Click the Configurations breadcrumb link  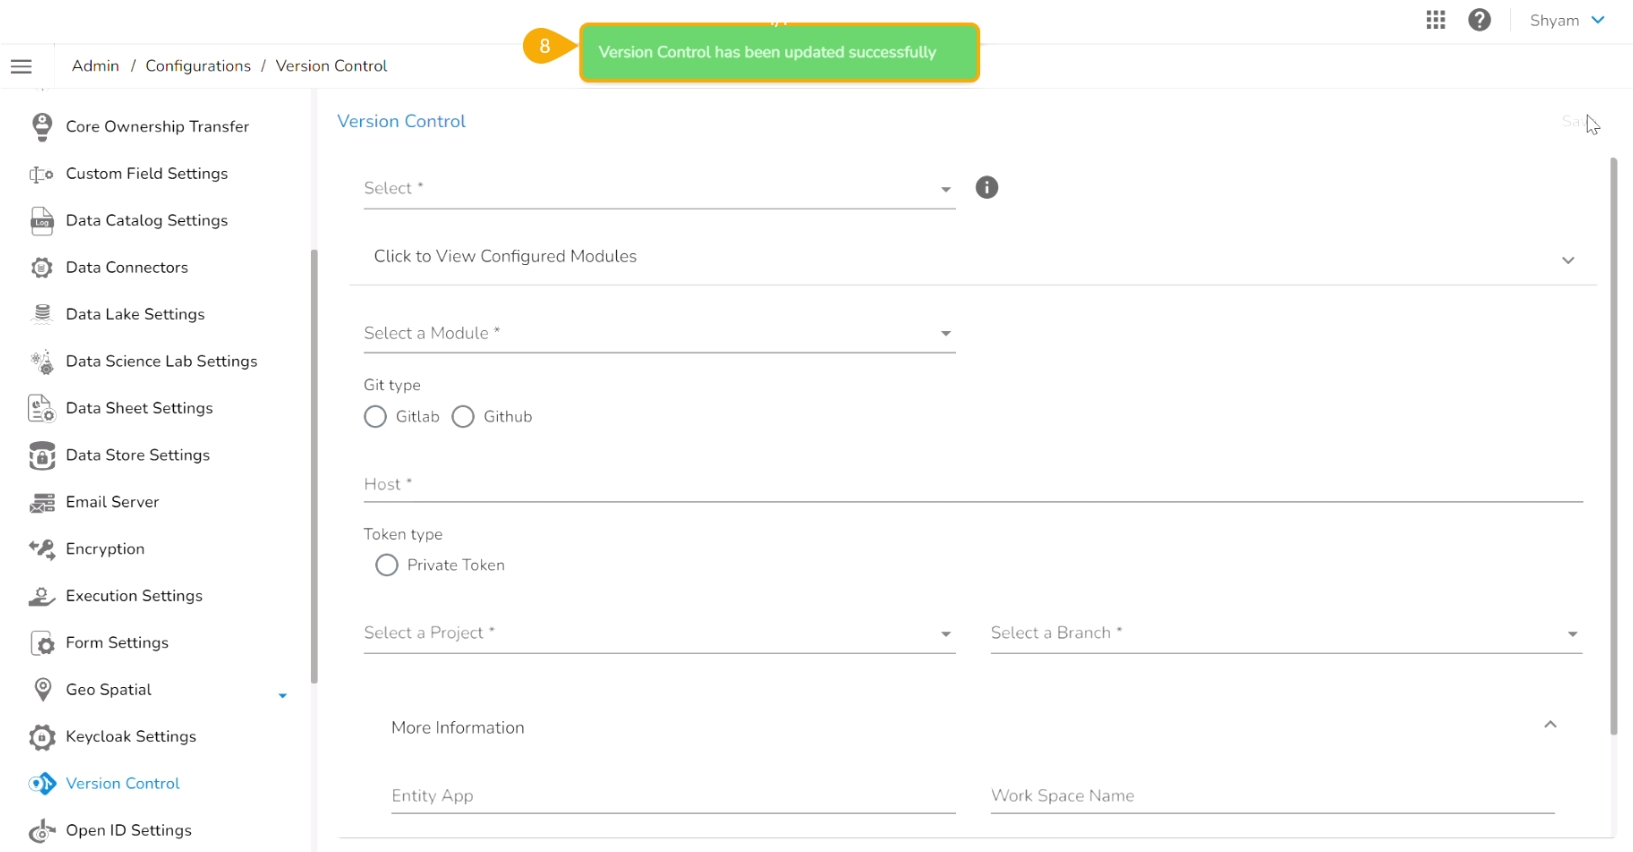click(x=198, y=66)
